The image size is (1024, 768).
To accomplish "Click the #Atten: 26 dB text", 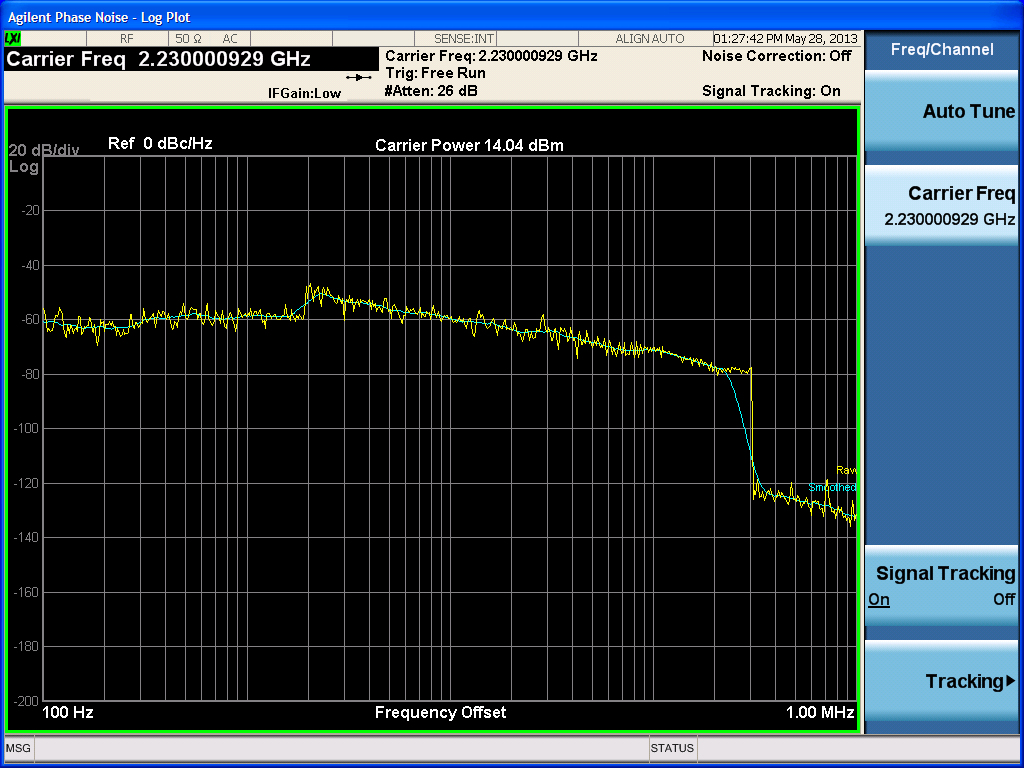I will 431,91.
